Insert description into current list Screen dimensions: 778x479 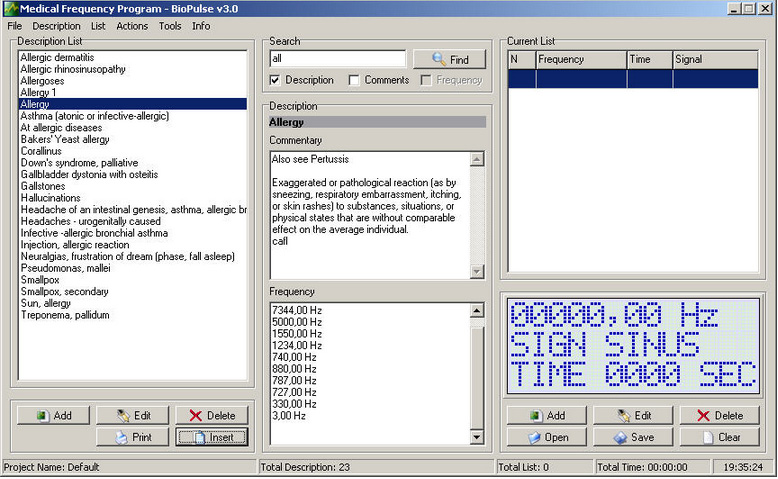click(x=212, y=437)
